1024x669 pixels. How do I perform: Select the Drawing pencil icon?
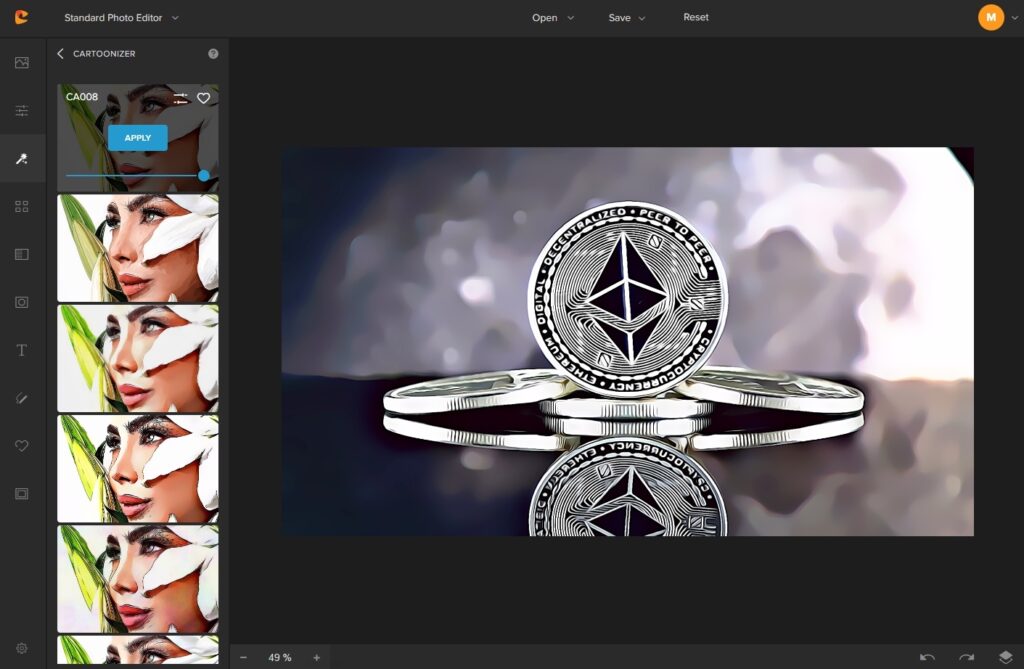[22, 398]
